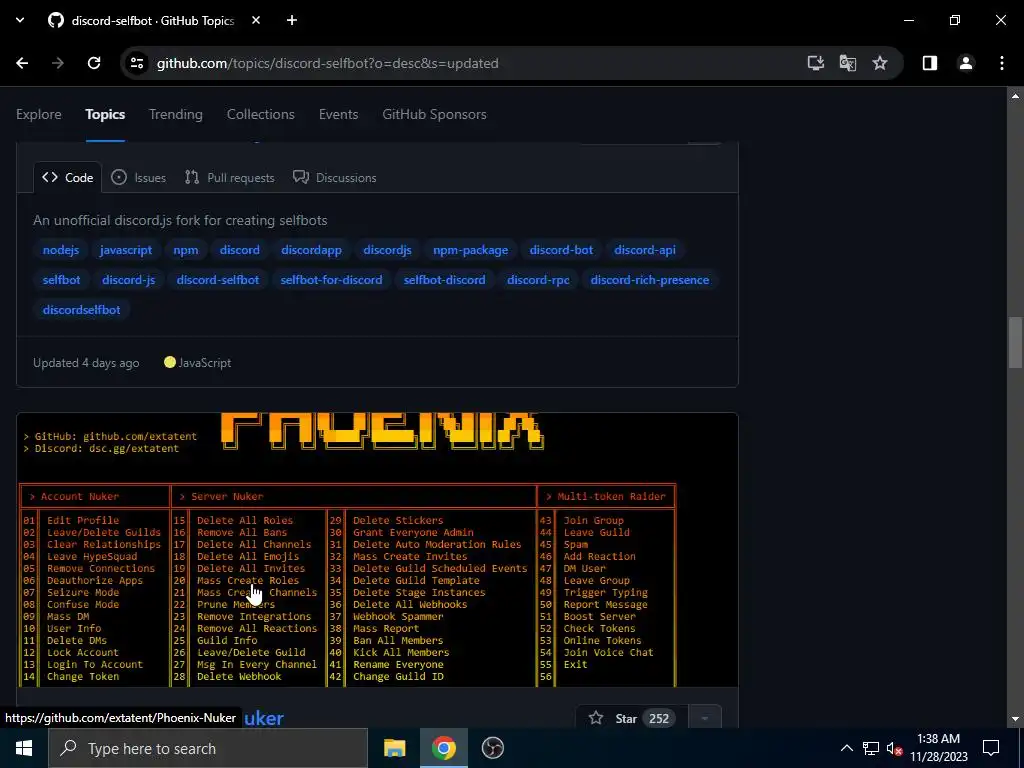1024x768 pixels.
Task: Open the discordapp topic tag
Action: coord(312,250)
